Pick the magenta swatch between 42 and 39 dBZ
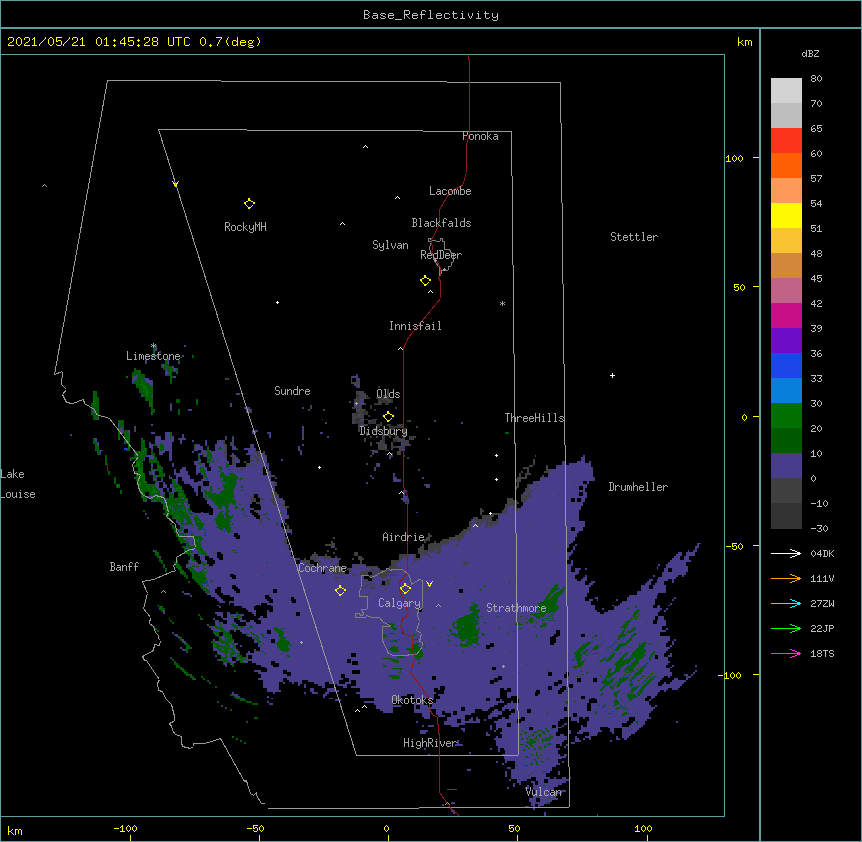Viewport: 862px width, 842px height. 786,315
